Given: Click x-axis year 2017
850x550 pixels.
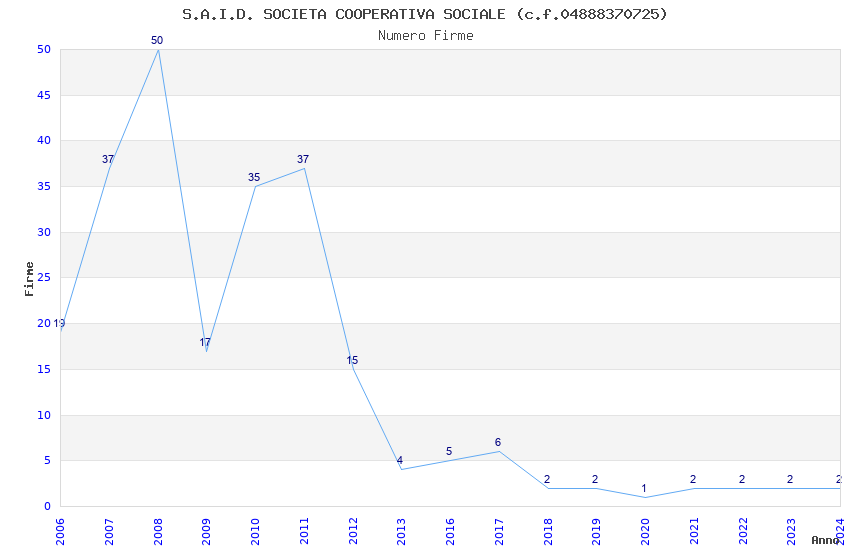Looking at the screenshot, I should click(499, 532).
